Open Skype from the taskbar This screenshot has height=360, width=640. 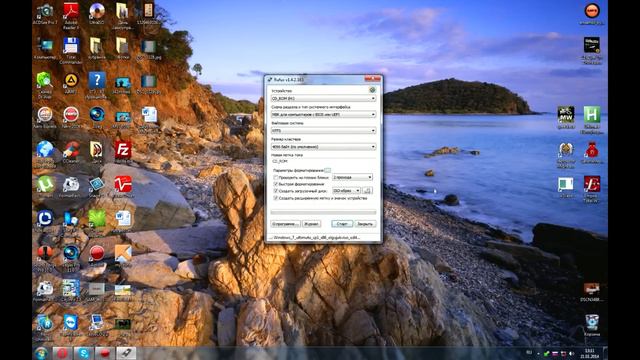tap(83, 353)
